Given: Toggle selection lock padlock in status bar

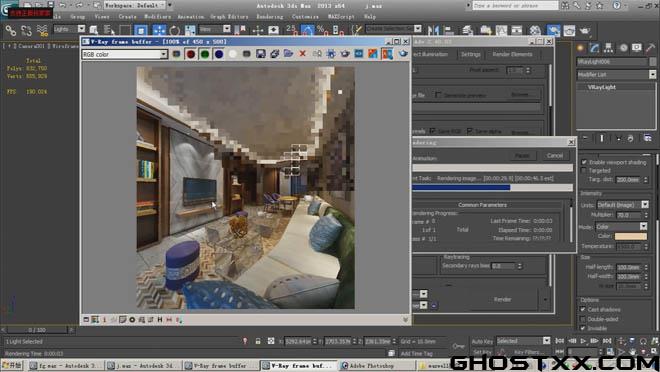Looking at the screenshot, I should pos(258,341).
